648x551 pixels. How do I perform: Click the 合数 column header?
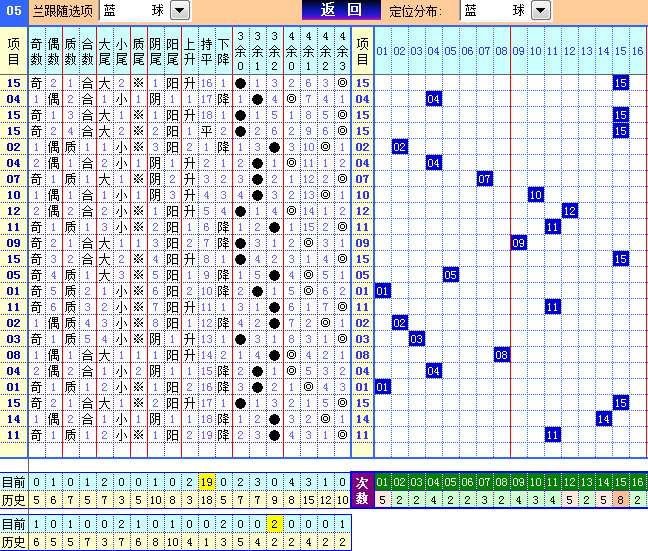coord(88,51)
